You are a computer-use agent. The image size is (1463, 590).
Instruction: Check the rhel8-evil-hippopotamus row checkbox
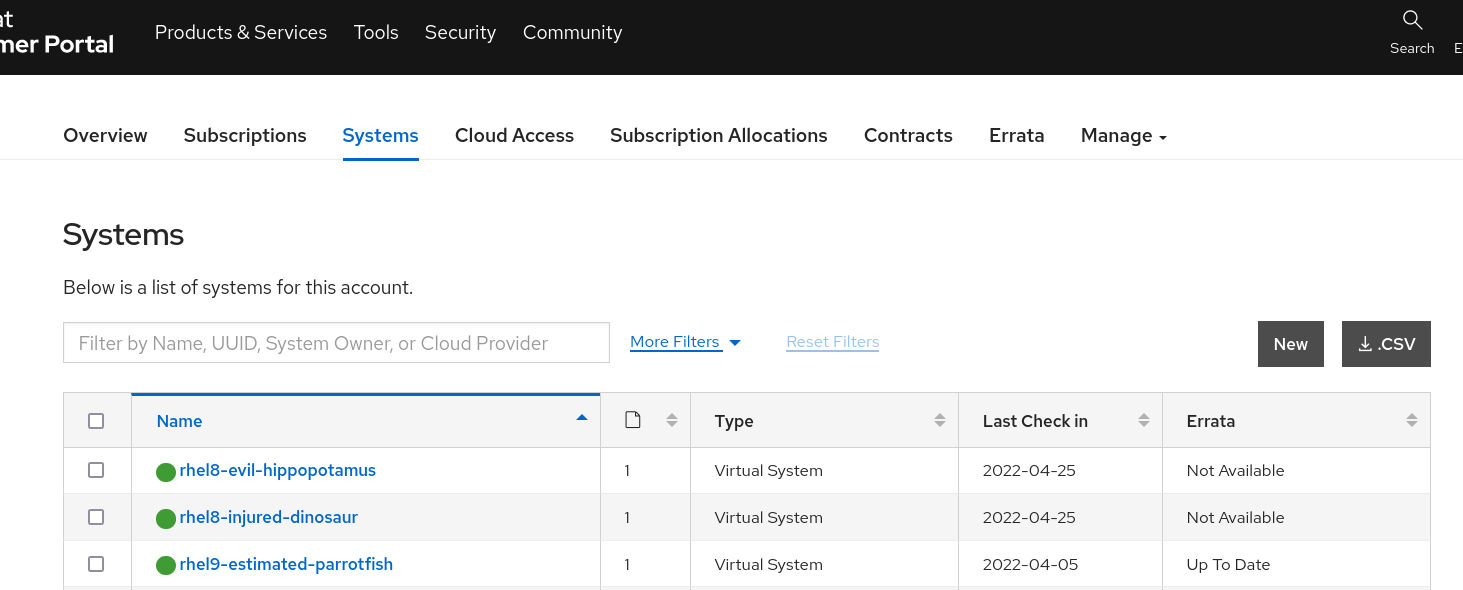tap(96, 470)
